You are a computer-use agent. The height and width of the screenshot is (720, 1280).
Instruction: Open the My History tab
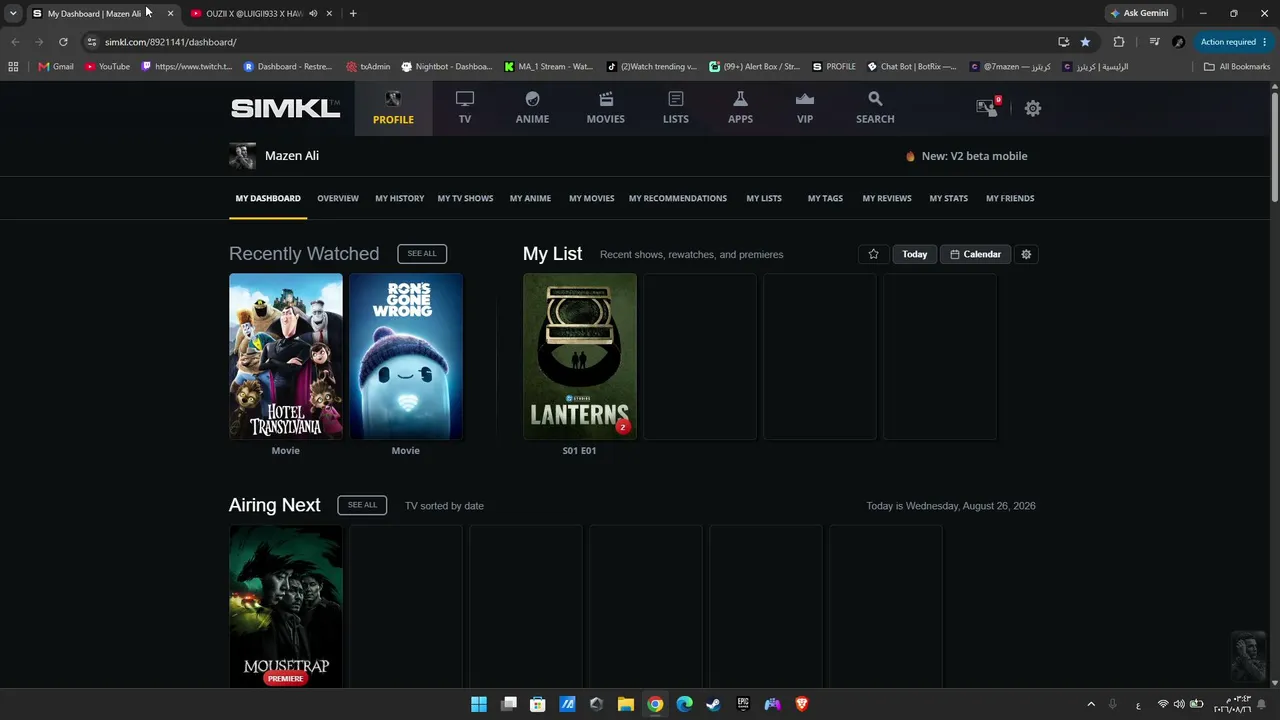[x=399, y=198]
